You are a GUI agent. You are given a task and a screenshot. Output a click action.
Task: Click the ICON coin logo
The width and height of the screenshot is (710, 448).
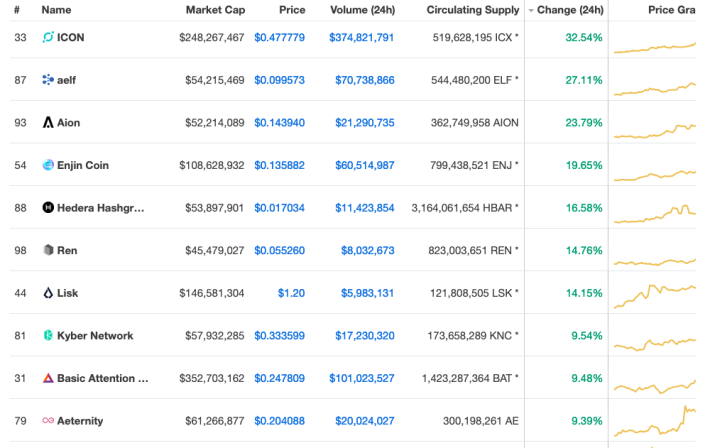coord(48,37)
